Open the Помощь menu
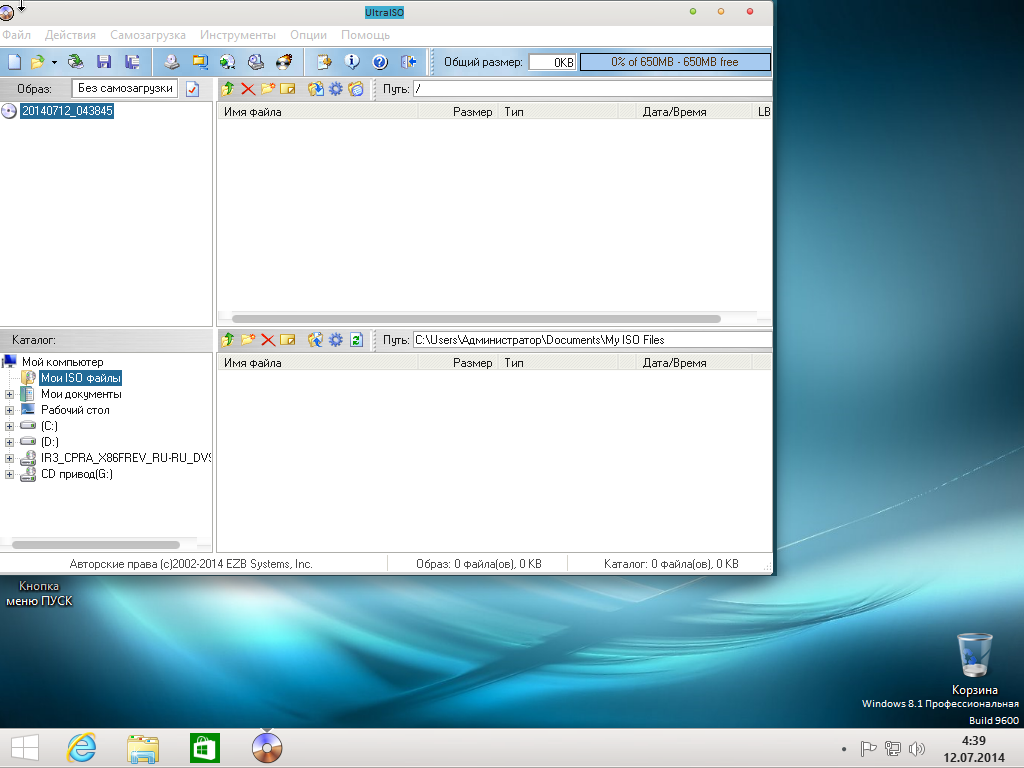Screen dimensions: 1024x768 [x=365, y=35]
